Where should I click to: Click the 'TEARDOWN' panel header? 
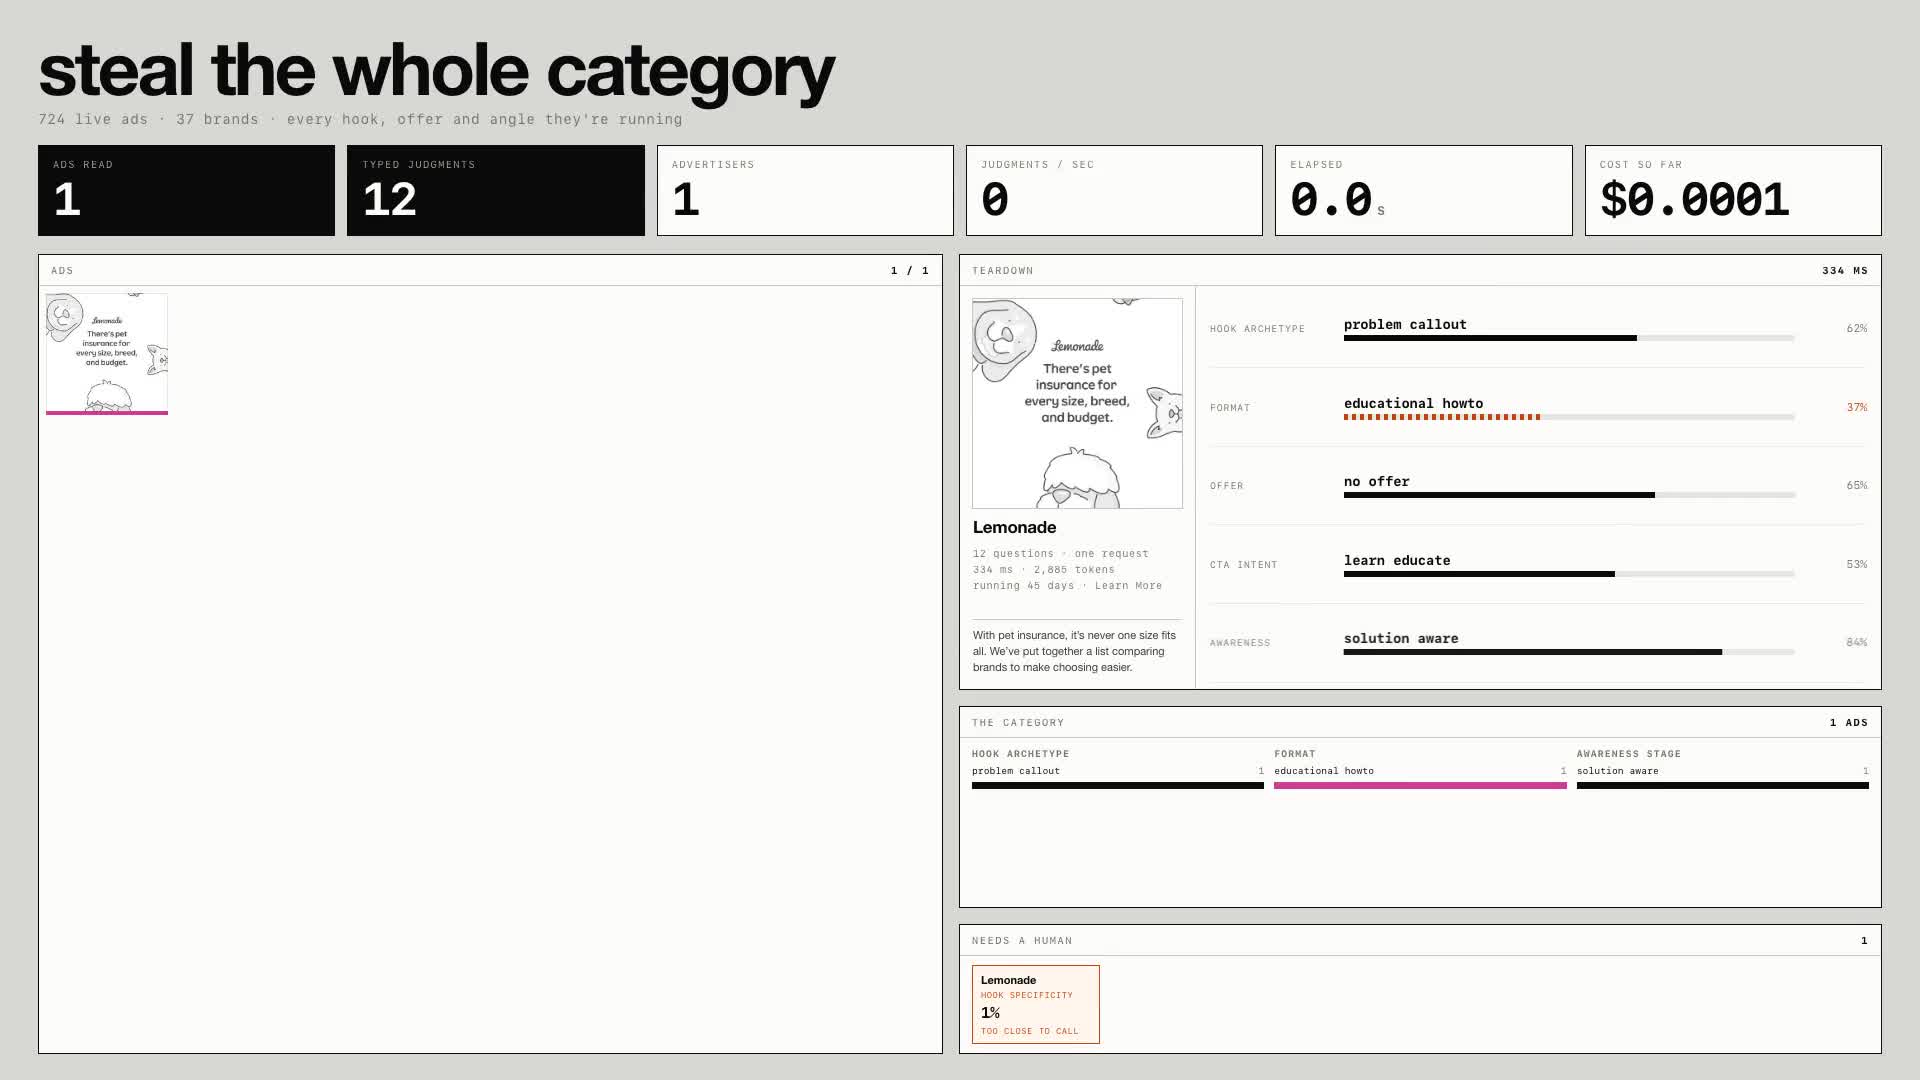coord(1003,271)
